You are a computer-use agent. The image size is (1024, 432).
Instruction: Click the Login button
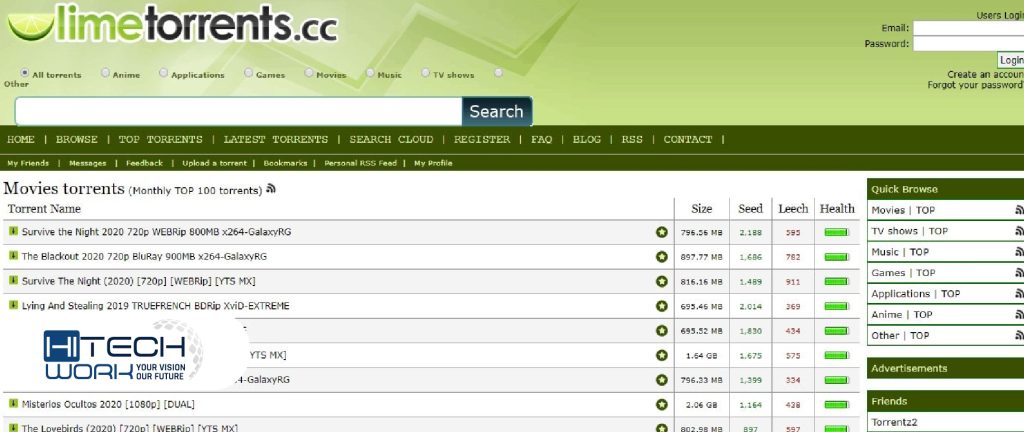[x=1011, y=60]
